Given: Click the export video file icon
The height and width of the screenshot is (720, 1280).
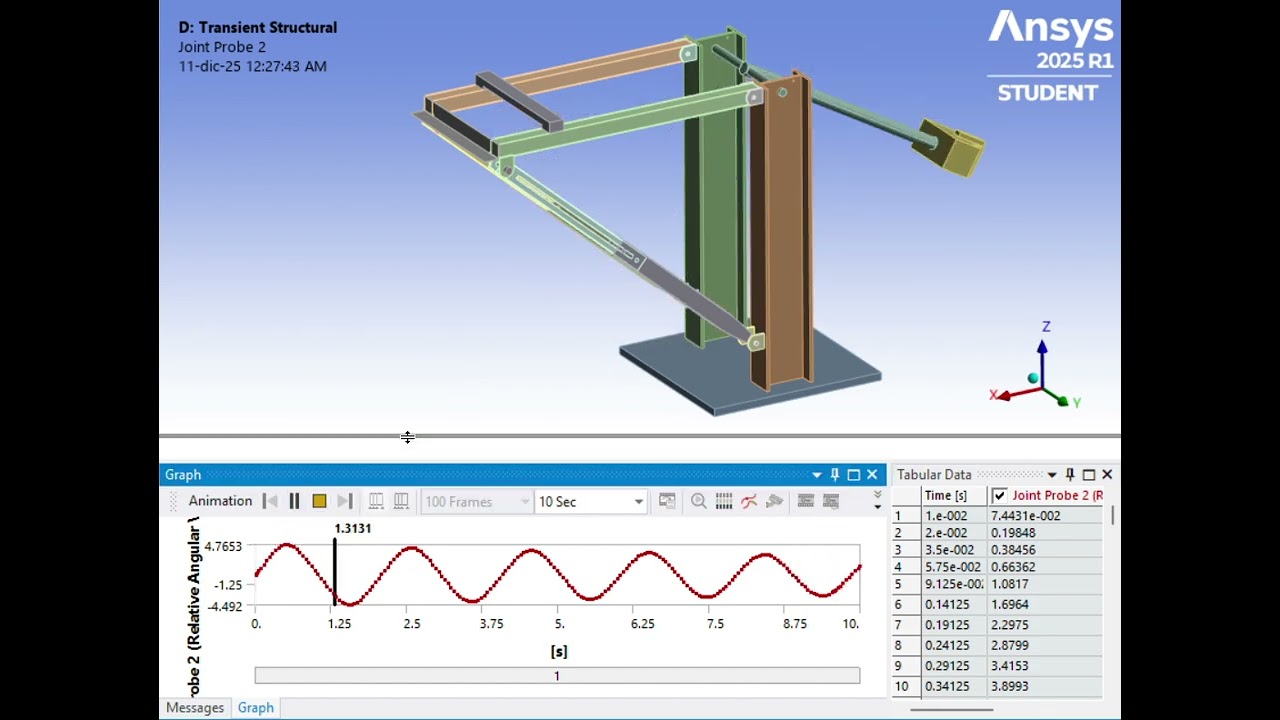Looking at the screenshot, I should pyautogui.click(x=667, y=501).
